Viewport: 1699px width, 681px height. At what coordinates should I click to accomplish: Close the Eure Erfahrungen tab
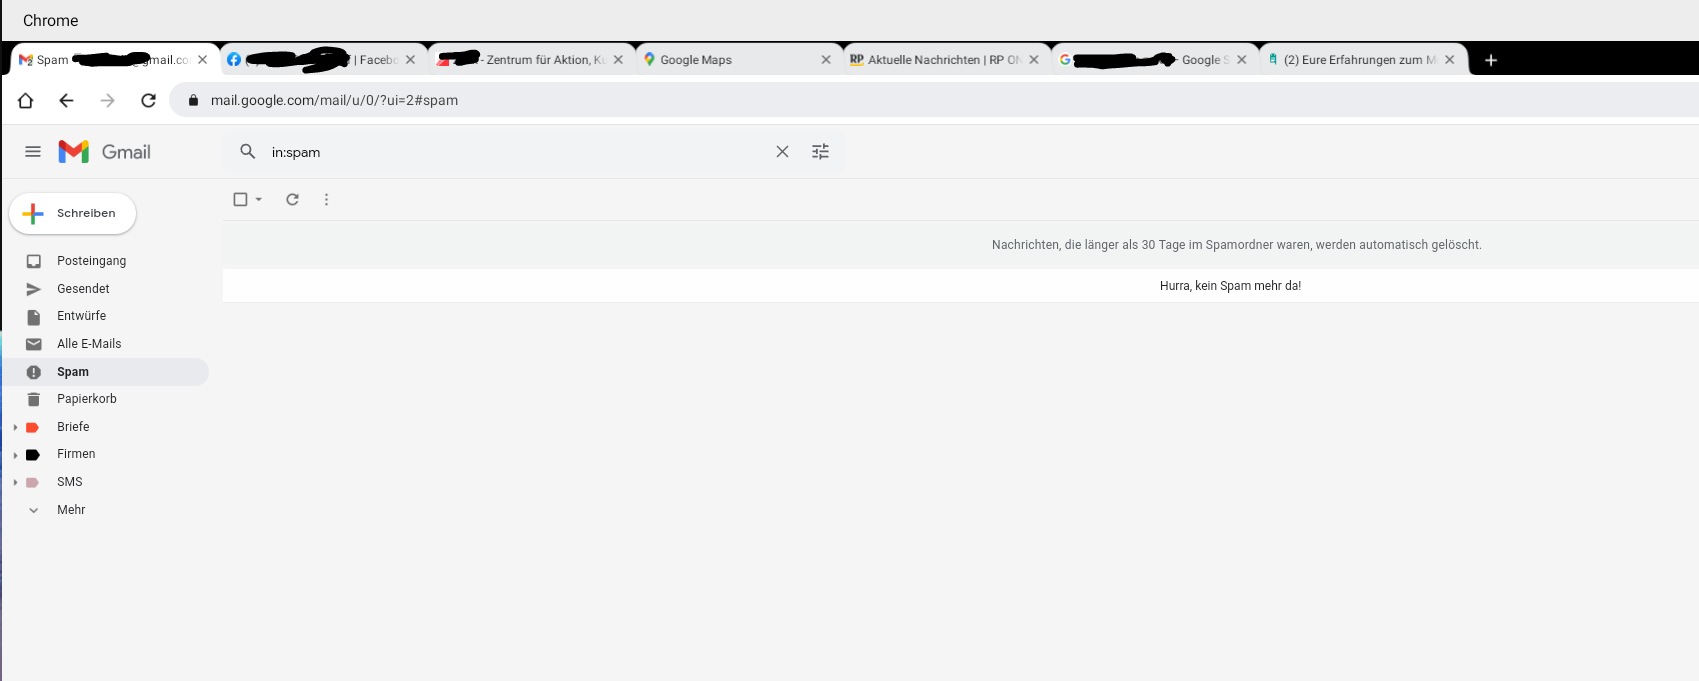tap(1450, 60)
